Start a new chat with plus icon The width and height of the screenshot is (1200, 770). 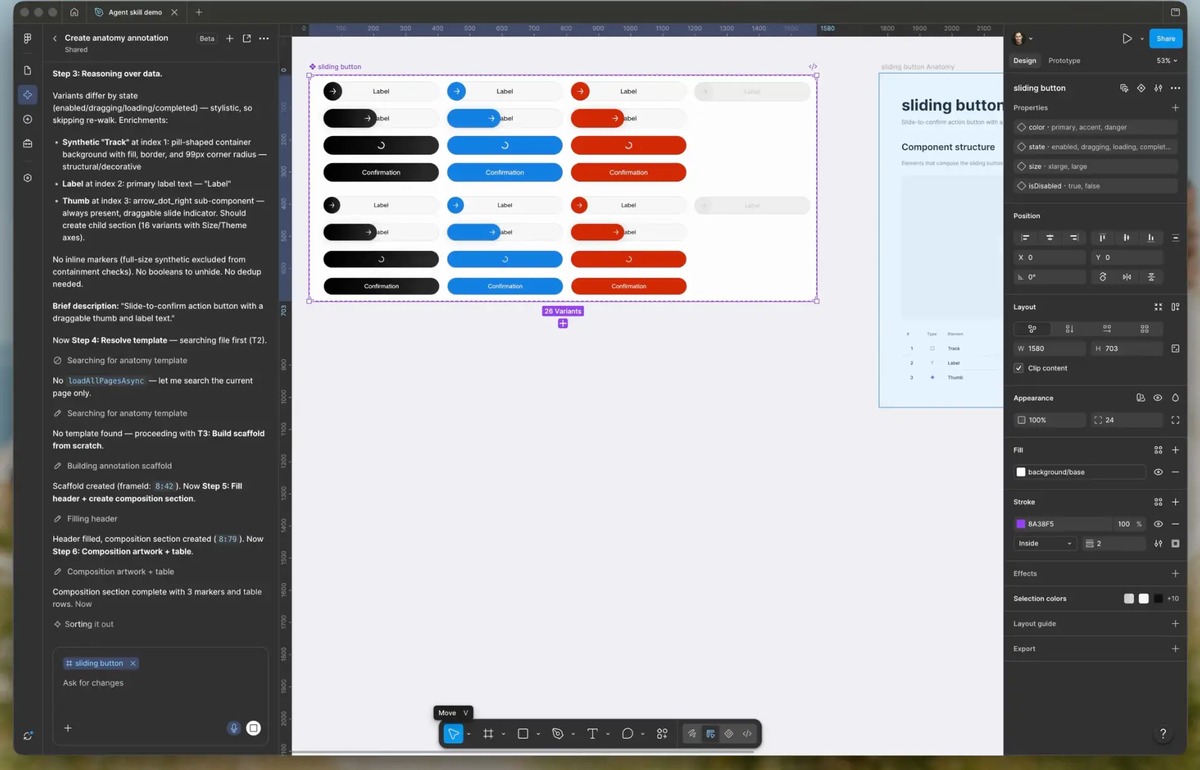(229, 38)
